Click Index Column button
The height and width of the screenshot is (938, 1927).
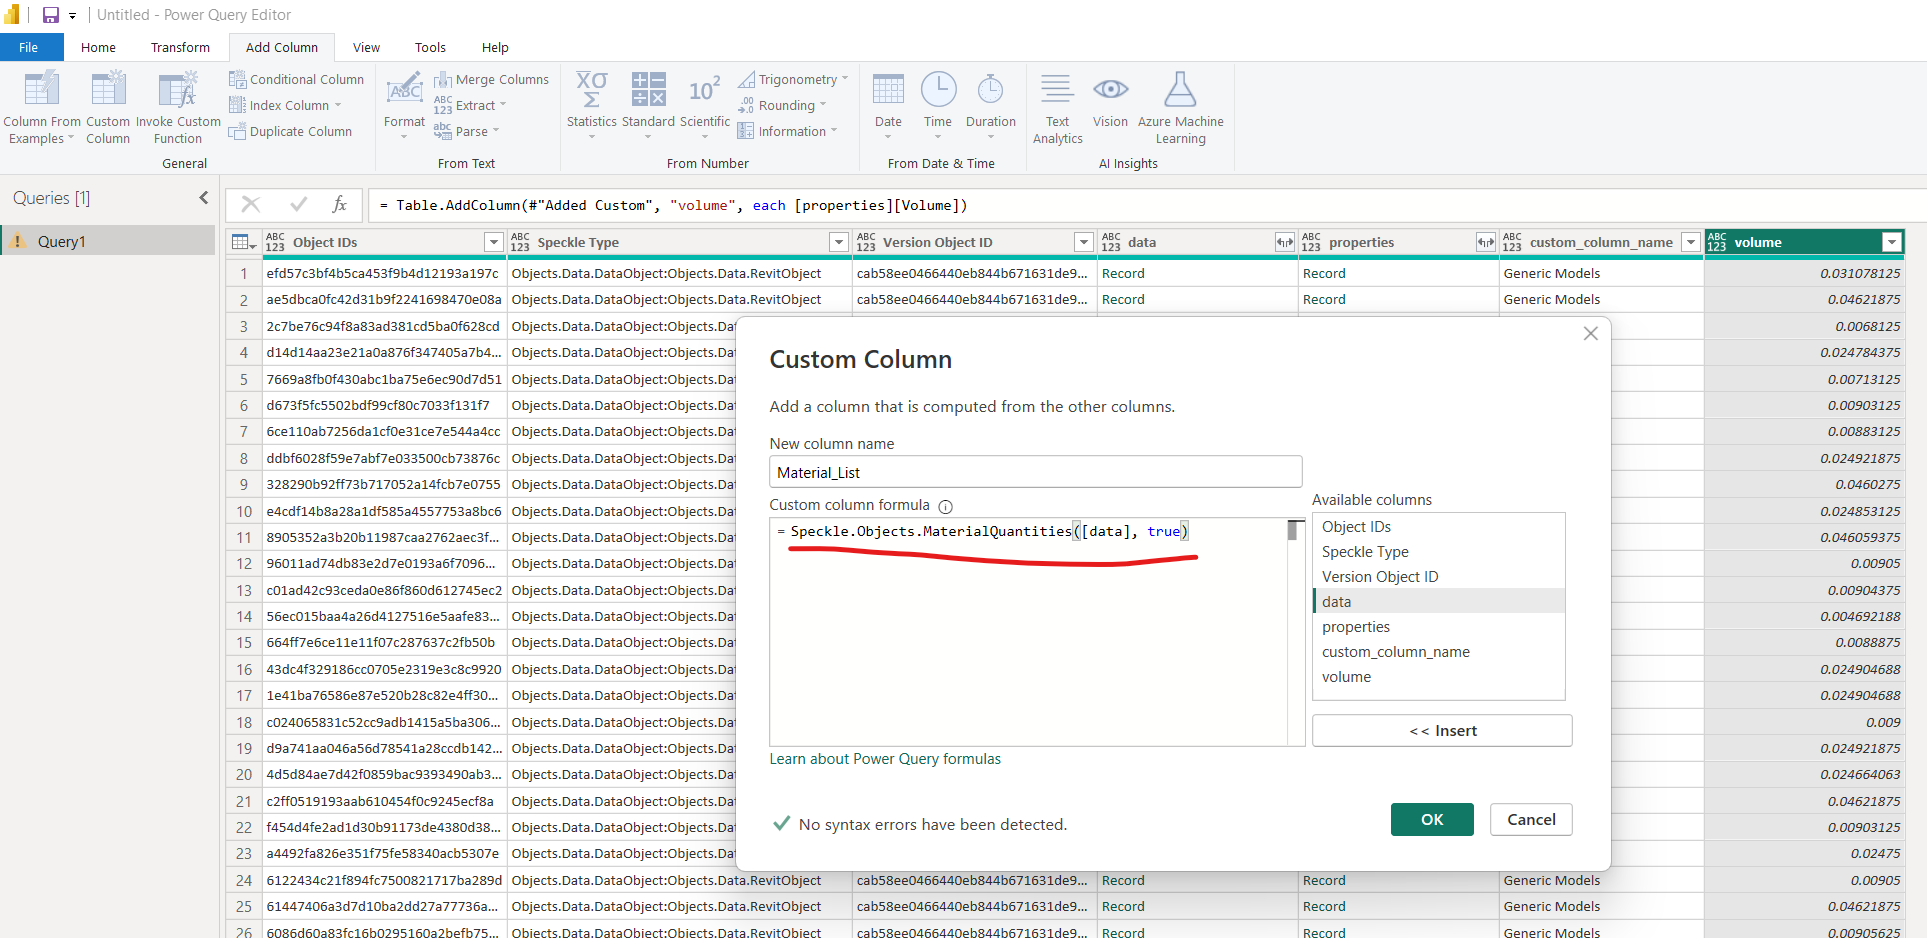point(285,105)
